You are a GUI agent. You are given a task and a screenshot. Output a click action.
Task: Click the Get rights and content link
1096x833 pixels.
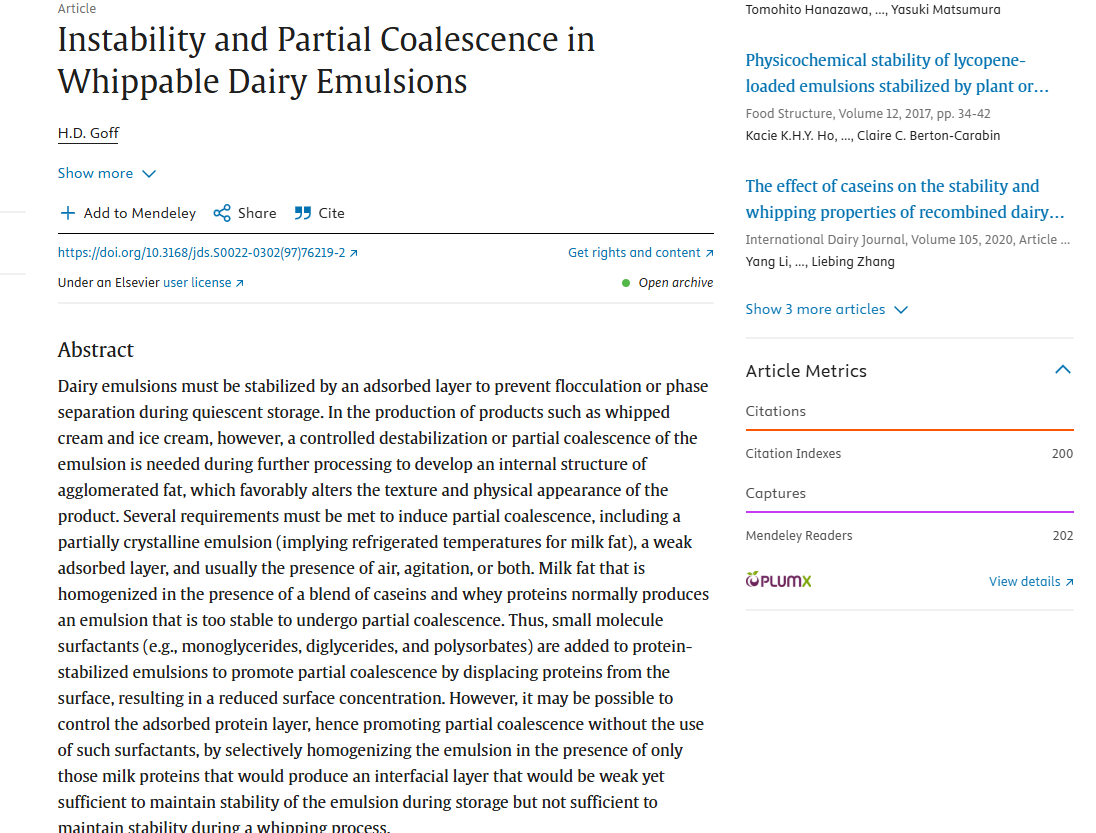[x=634, y=253]
